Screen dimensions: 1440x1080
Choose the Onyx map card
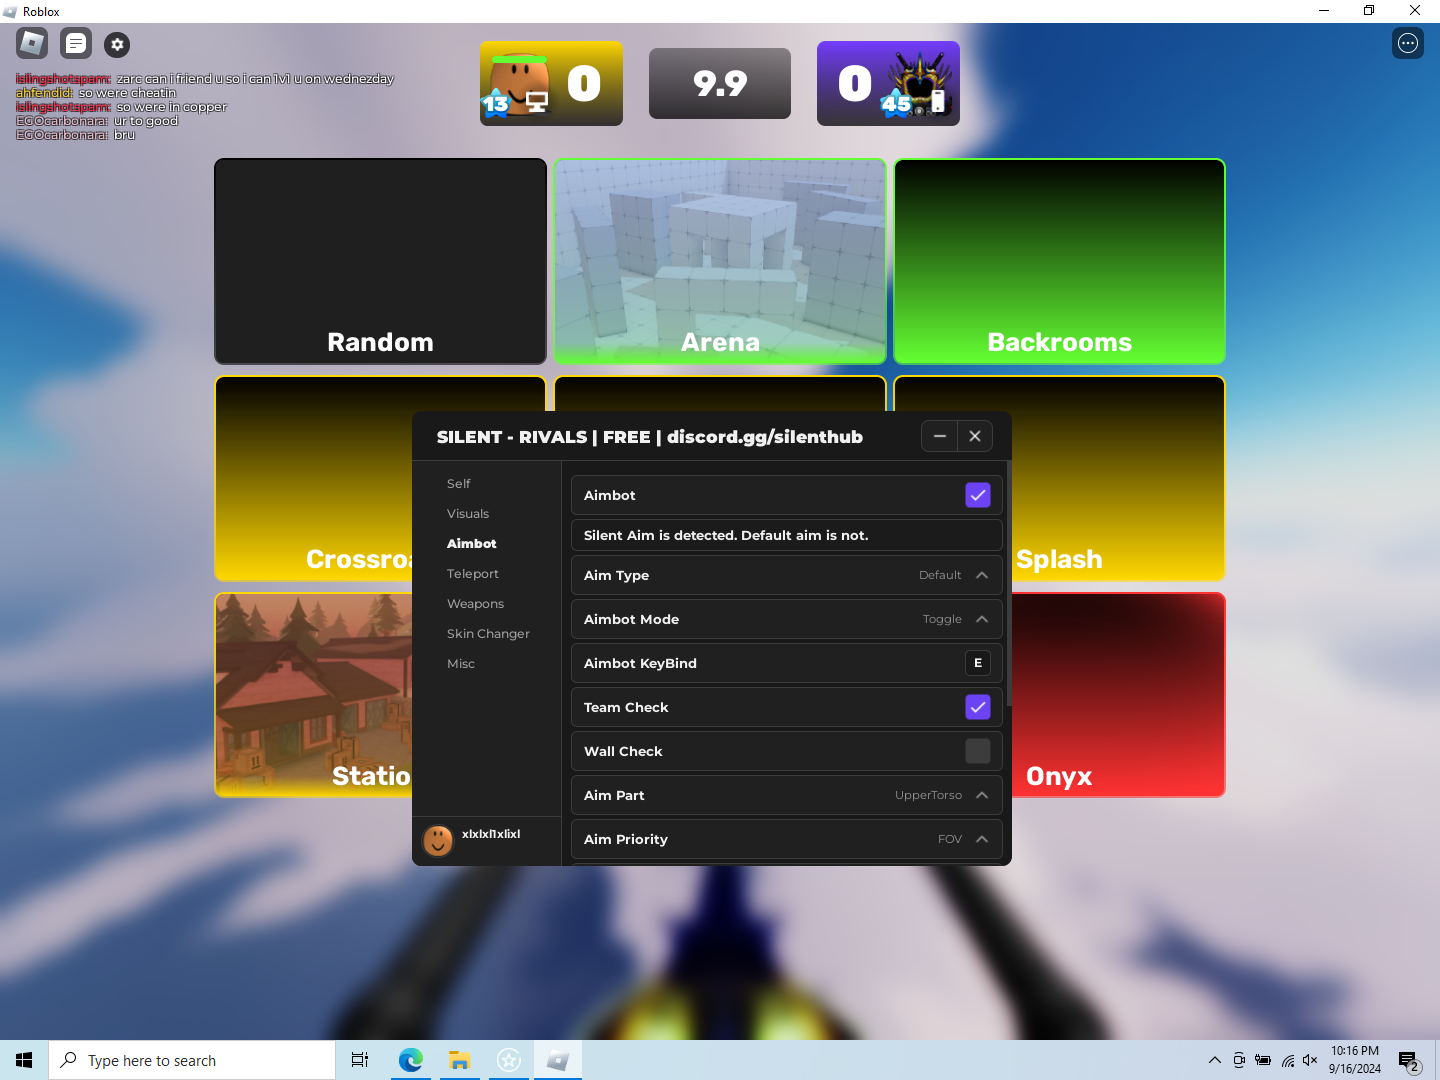(1118, 695)
